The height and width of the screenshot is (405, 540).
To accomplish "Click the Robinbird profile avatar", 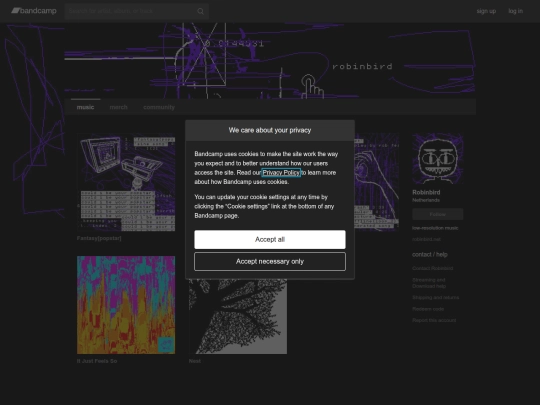I will click(x=437, y=159).
